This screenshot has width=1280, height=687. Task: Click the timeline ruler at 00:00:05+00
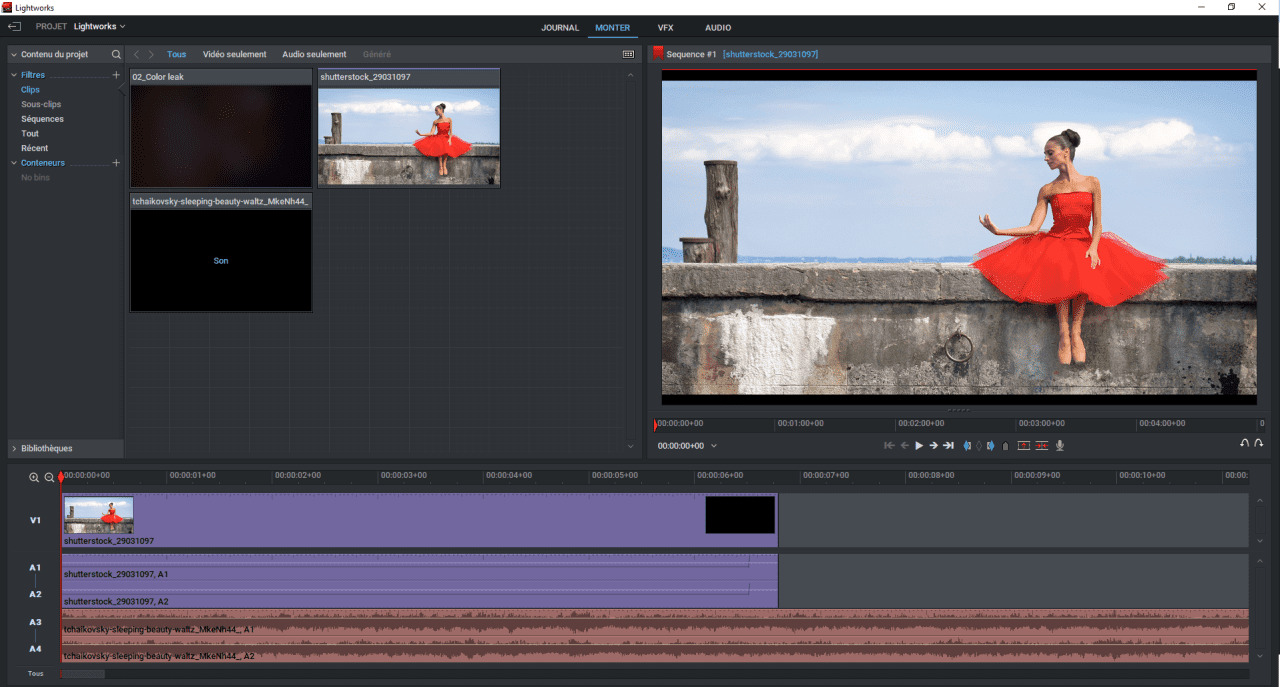pos(614,476)
